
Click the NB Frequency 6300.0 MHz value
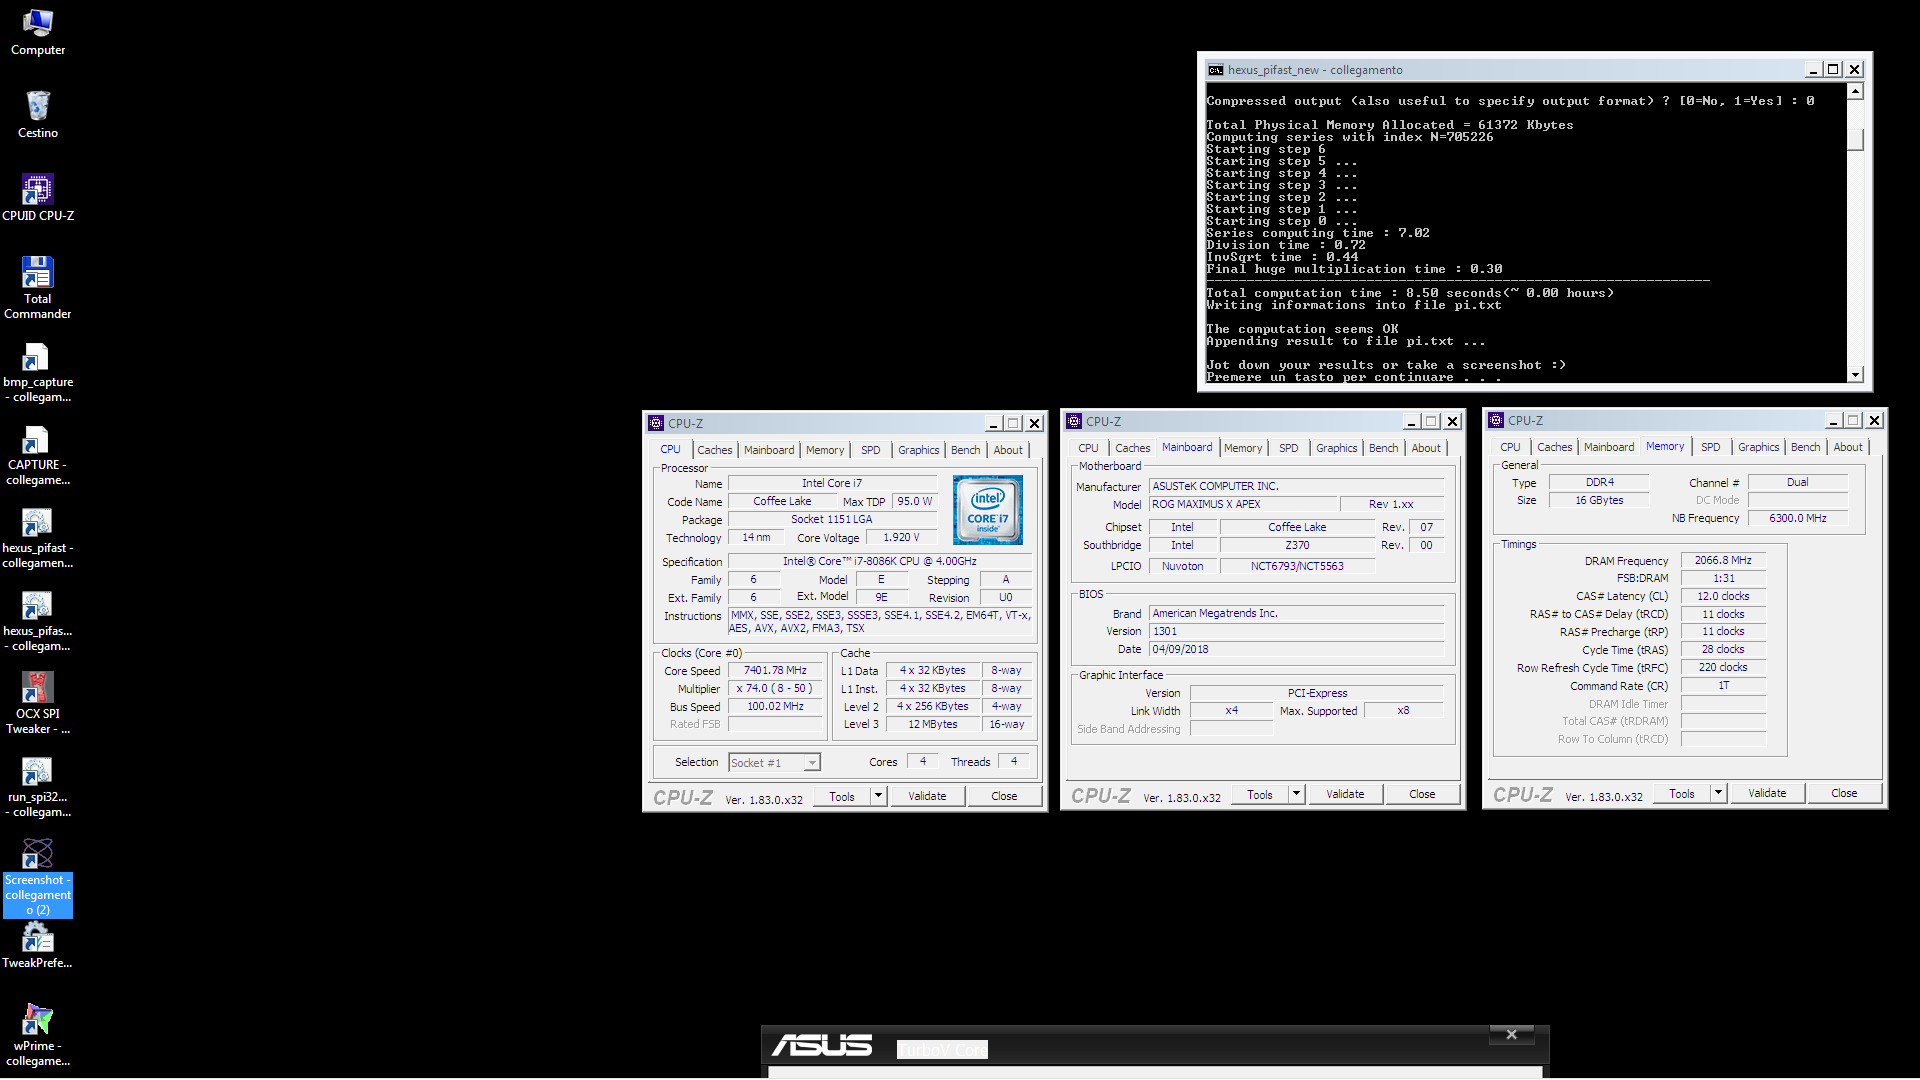1797,518
